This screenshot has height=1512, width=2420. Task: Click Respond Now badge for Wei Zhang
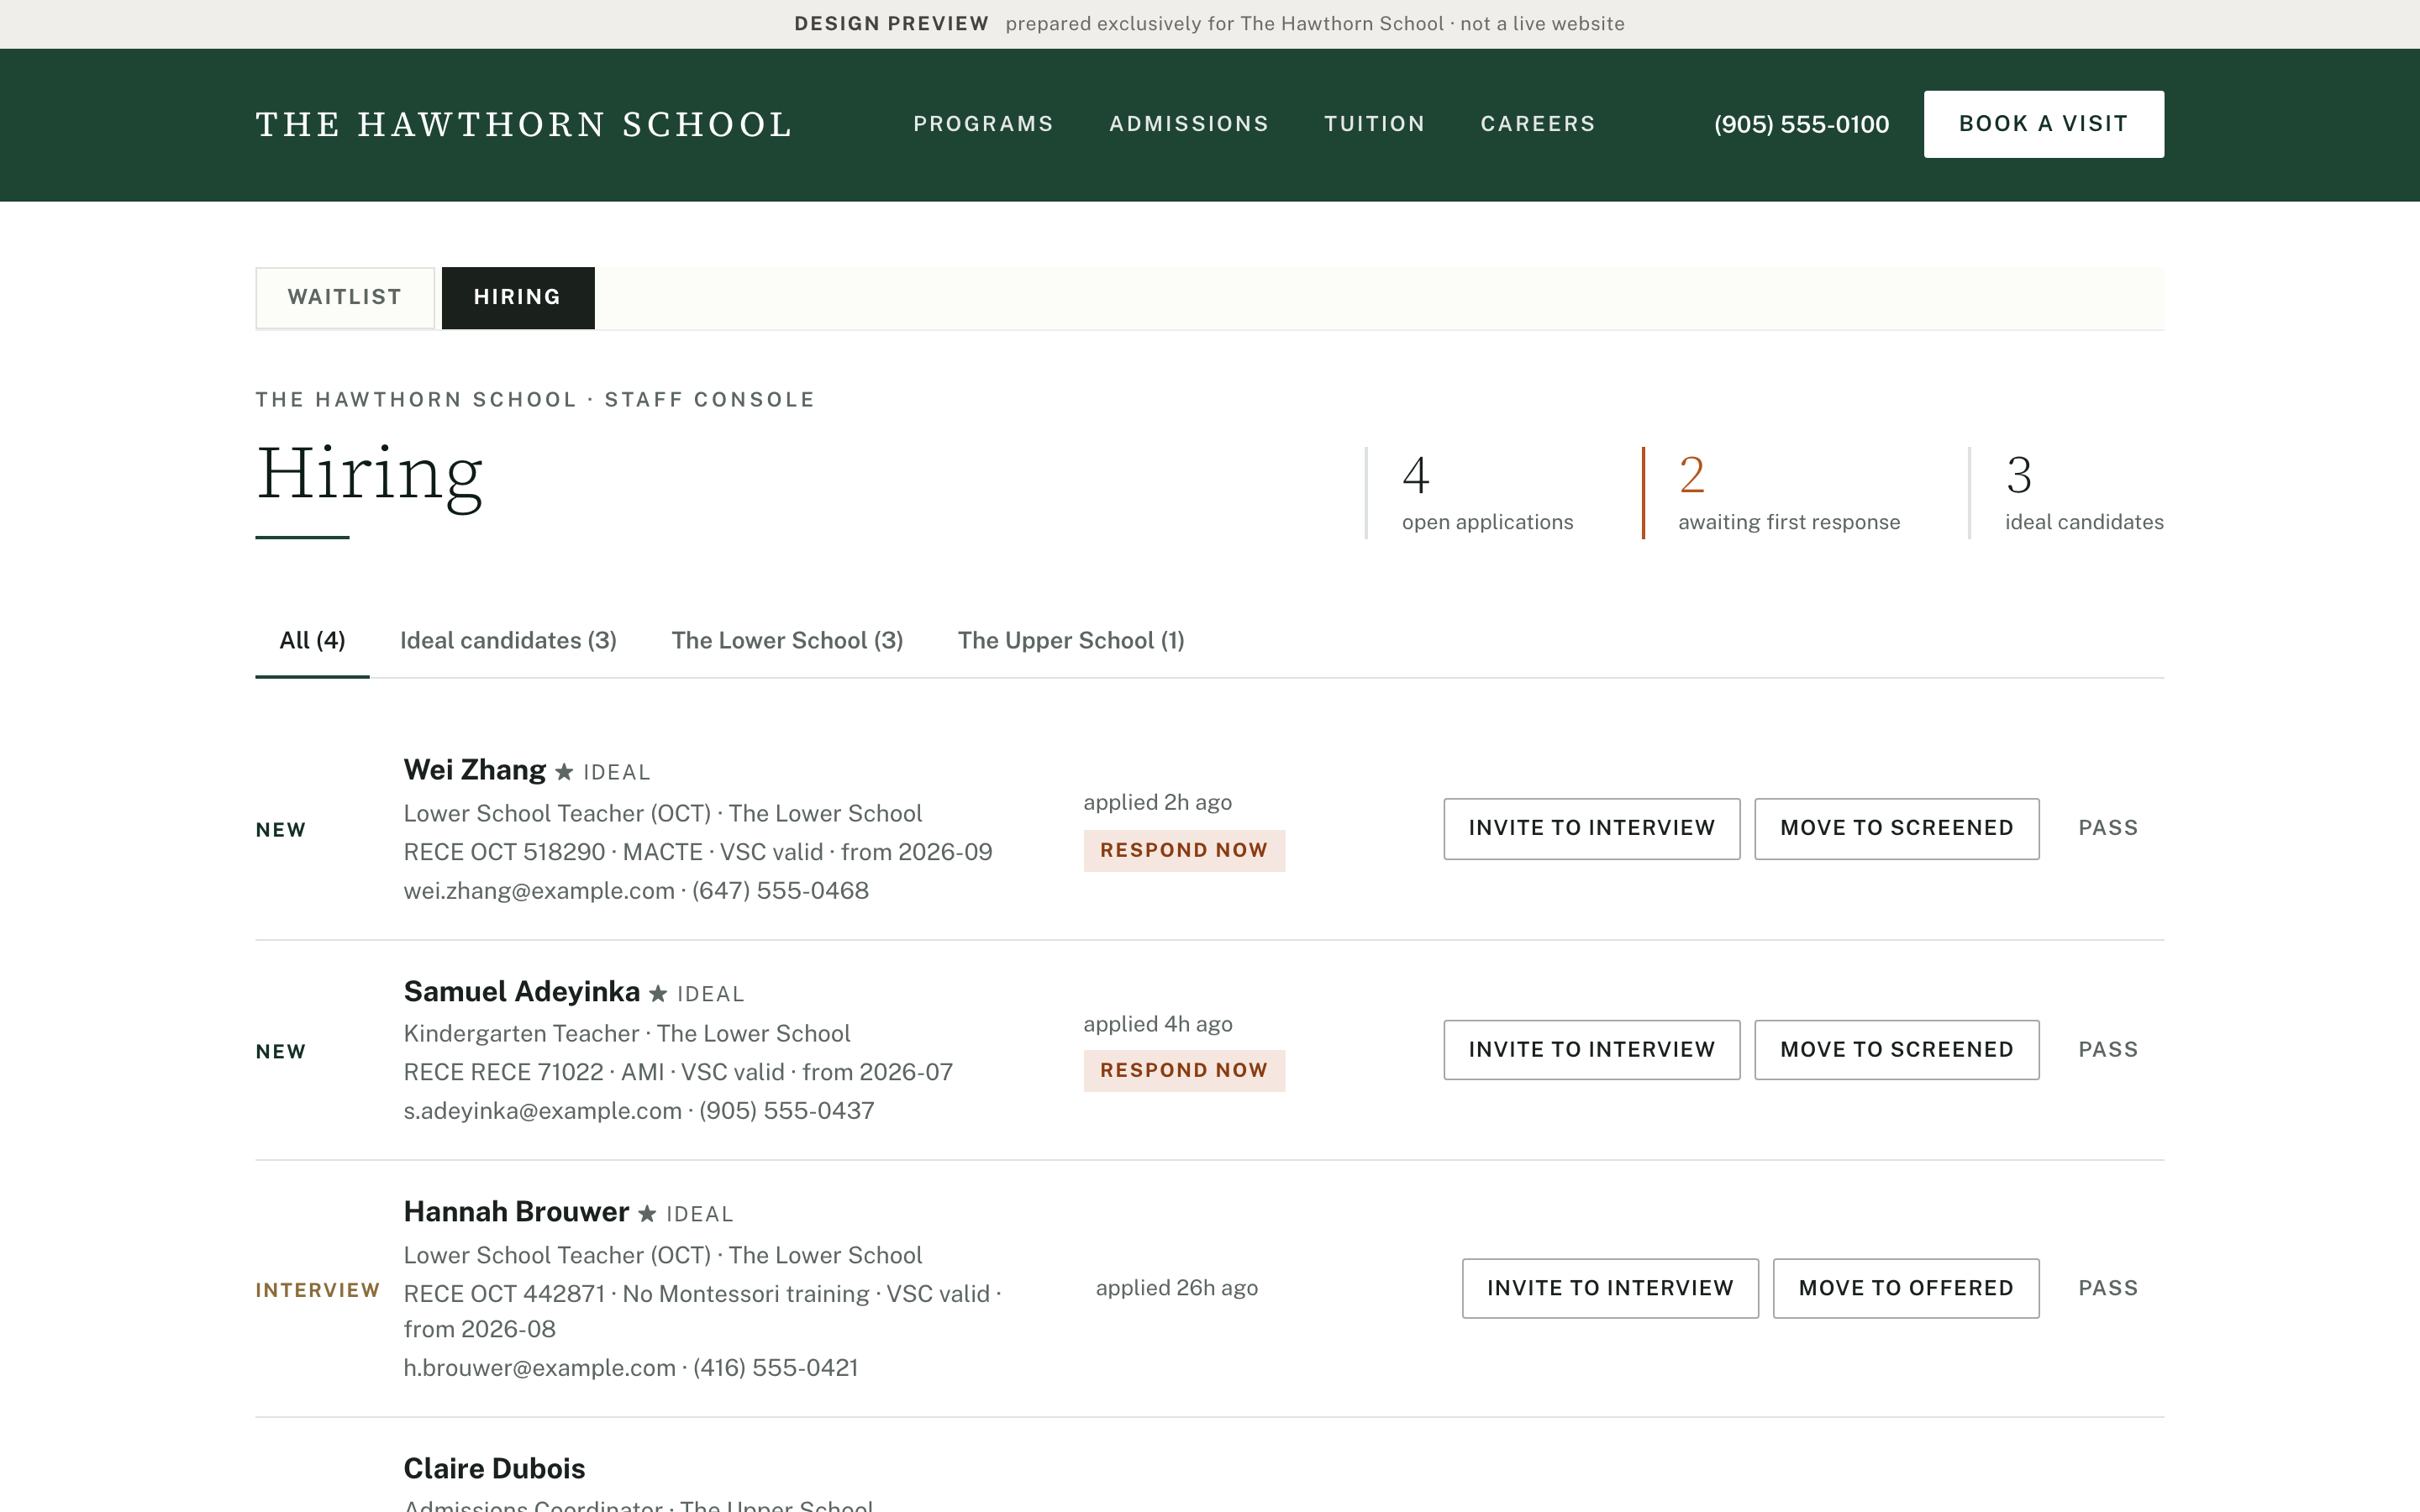1184,850
